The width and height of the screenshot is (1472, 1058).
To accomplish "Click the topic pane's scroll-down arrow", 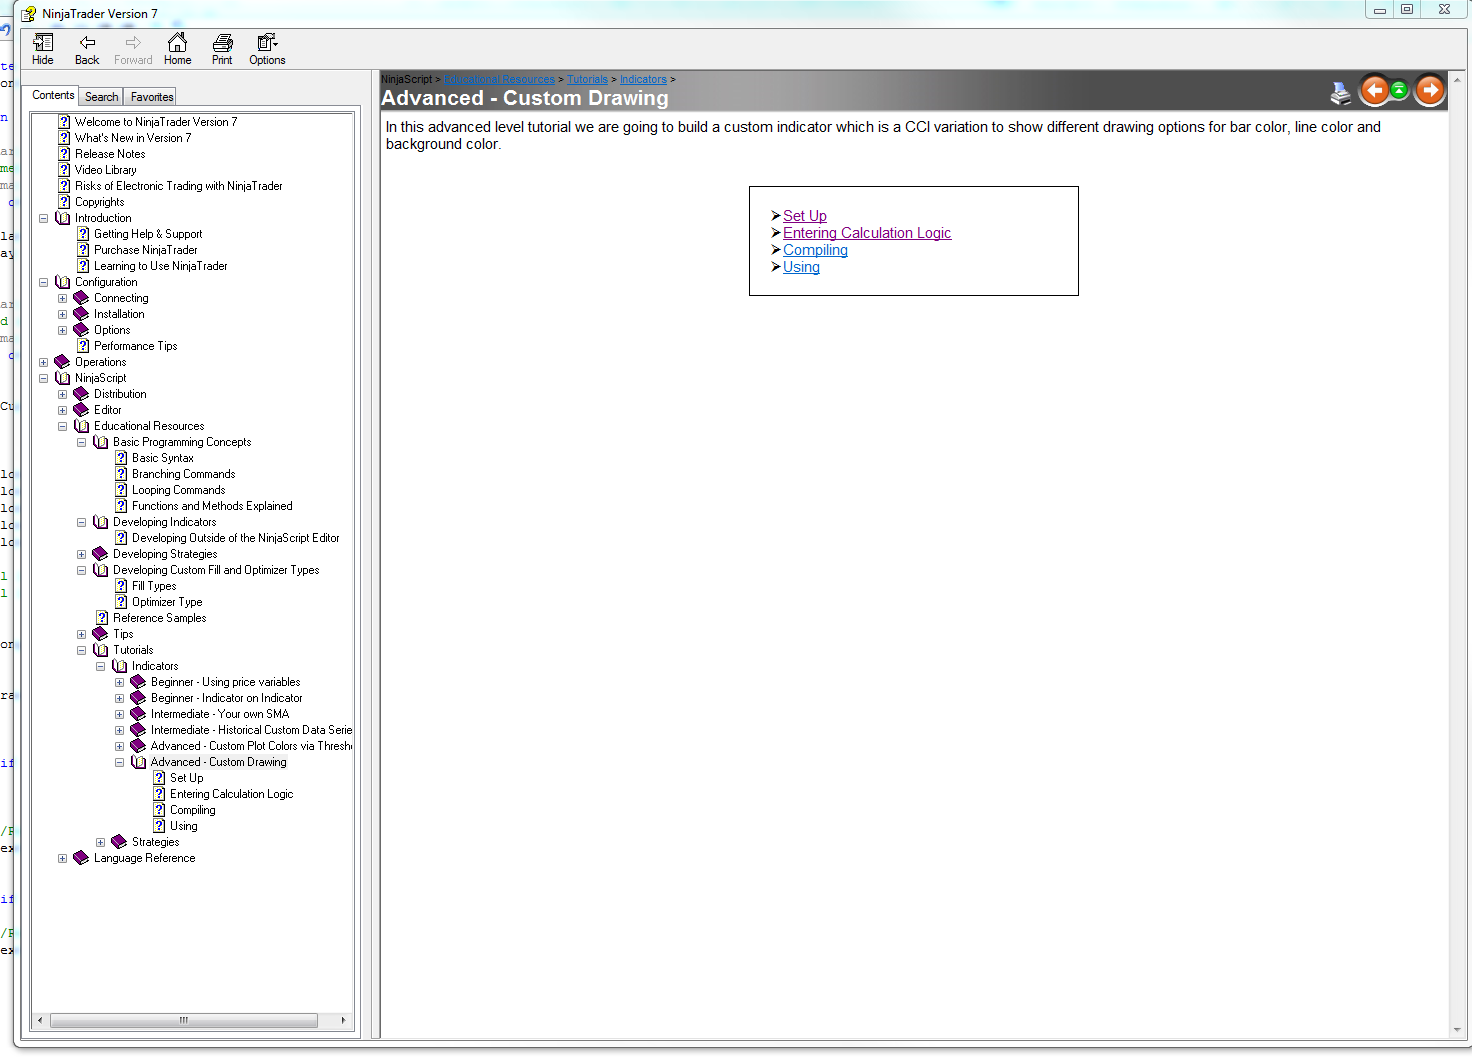I will pyautogui.click(x=1455, y=1030).
